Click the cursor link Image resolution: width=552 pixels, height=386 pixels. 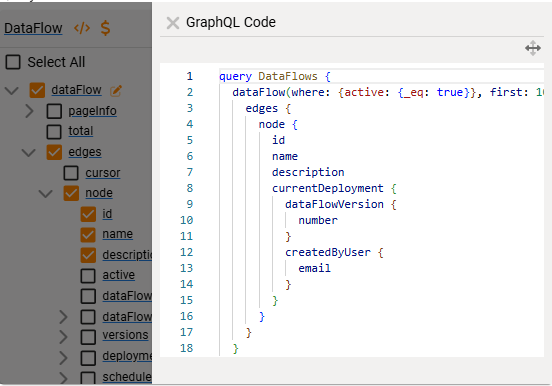click(x=103, y=173)
